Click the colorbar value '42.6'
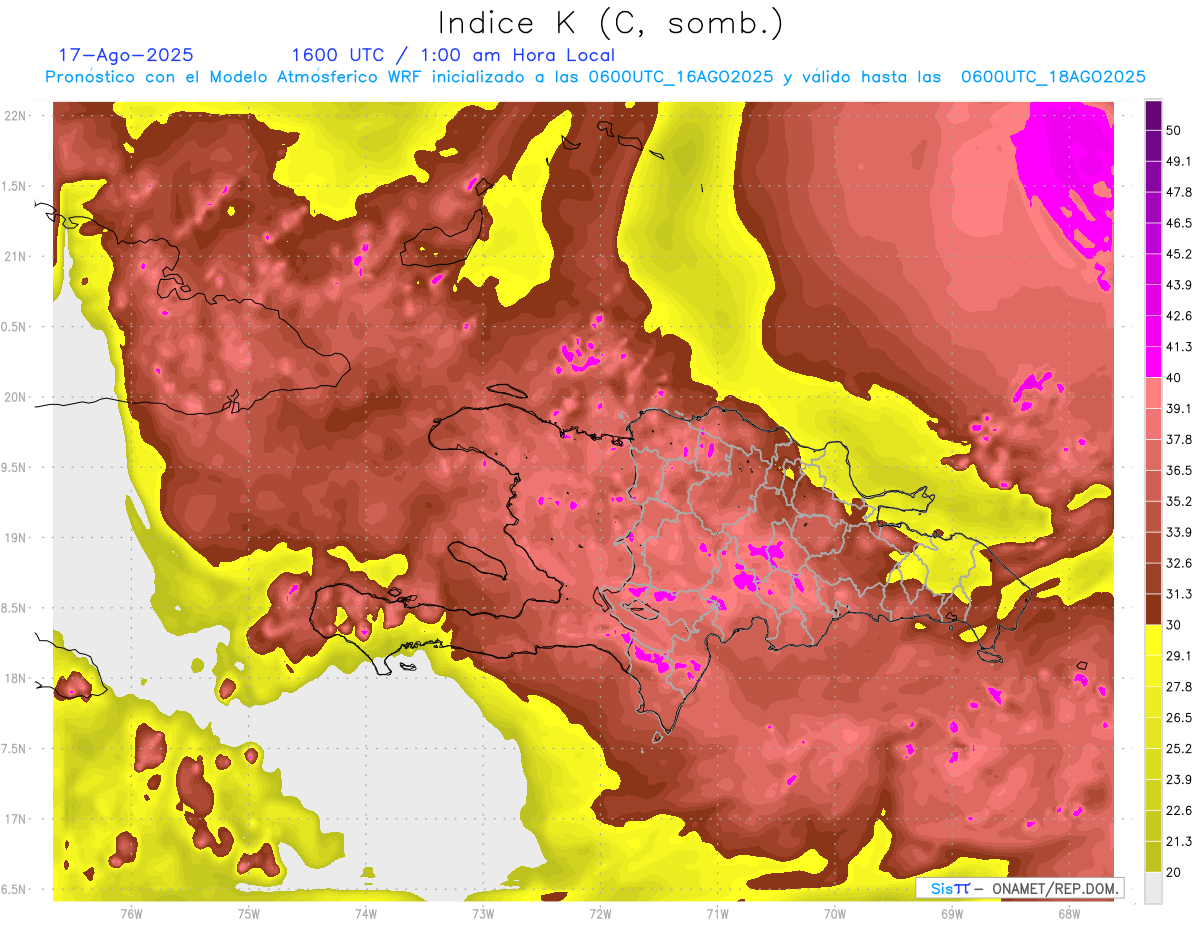The image size is (1200, 927). tap(1179, 316)
